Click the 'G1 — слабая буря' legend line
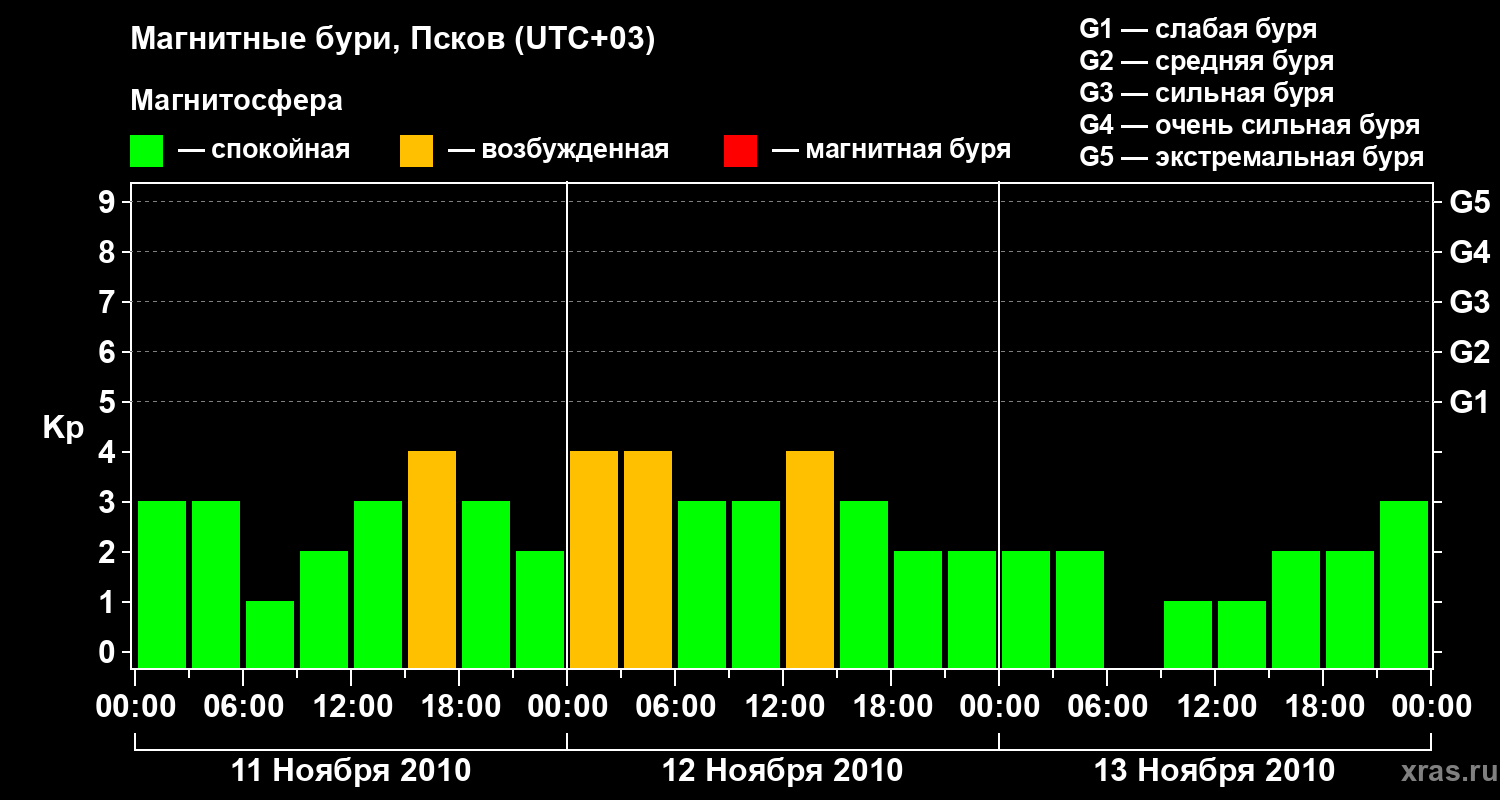The height and width of the screenshot is (800, 1500). click(x=1198, y=28)
